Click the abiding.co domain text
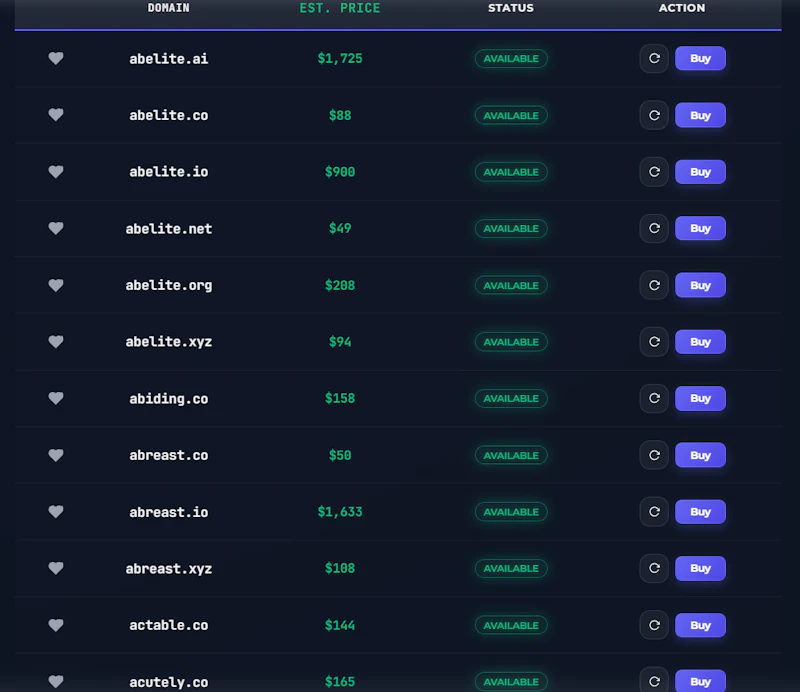The image size is (800, 692). pyautogui.click(x=168, y=399)
